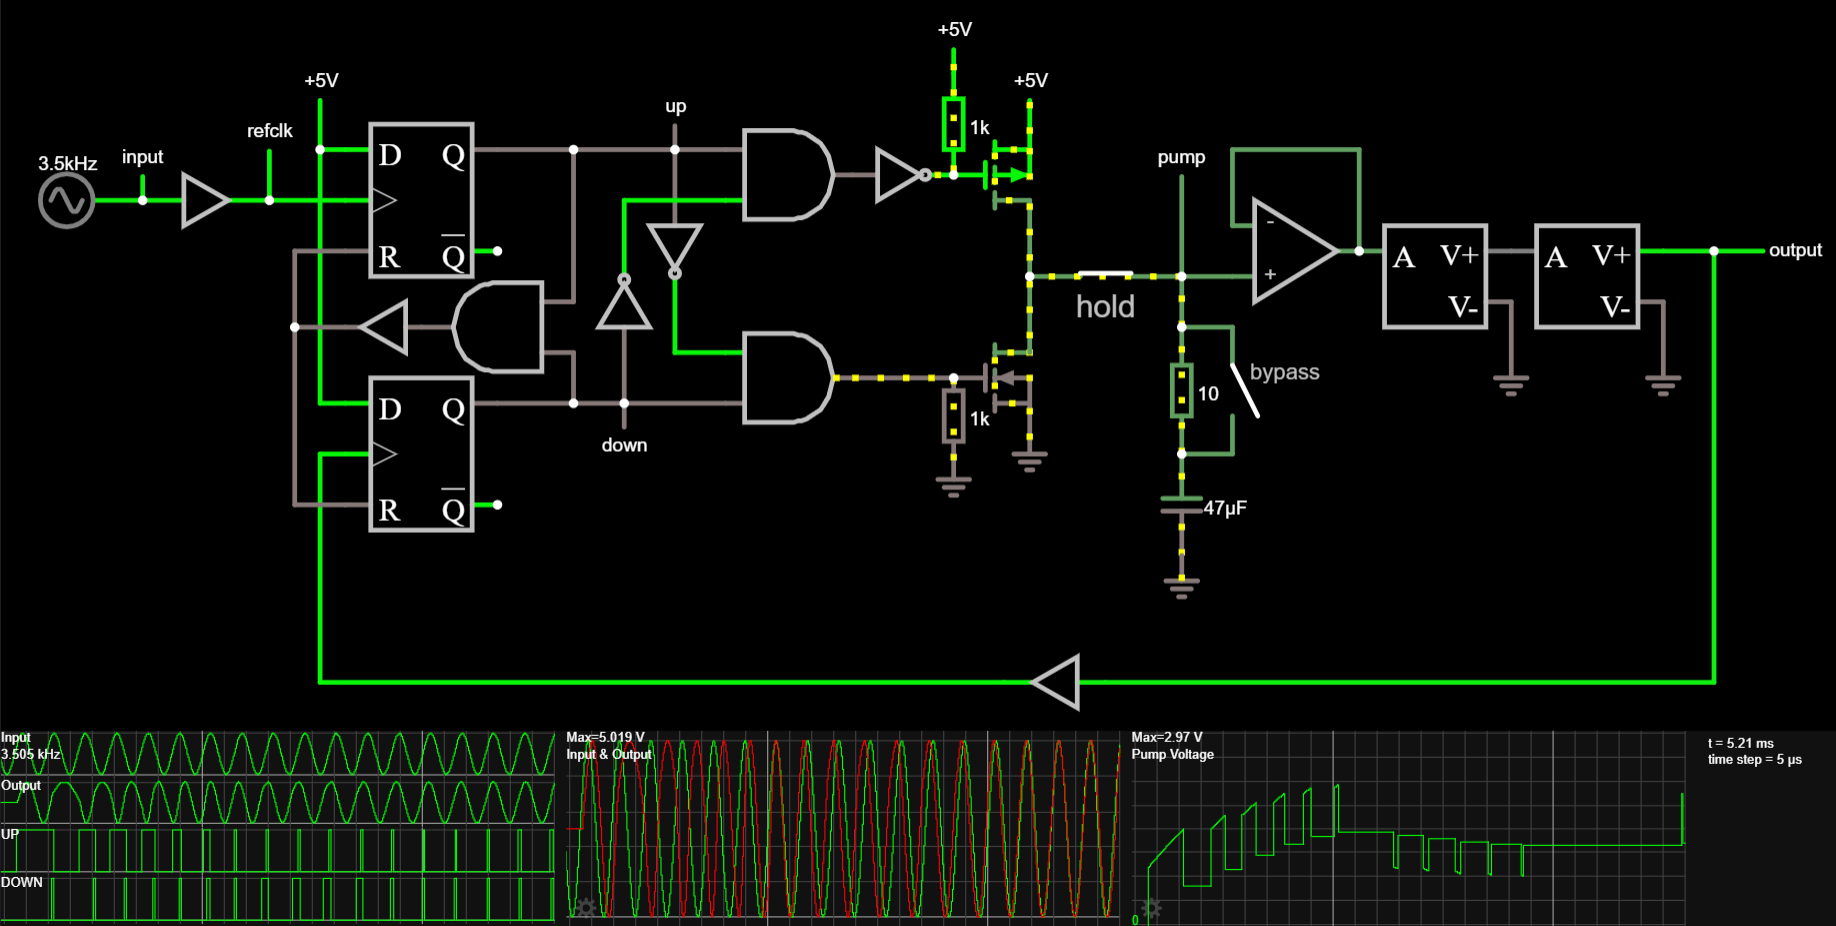Screen dimensions: 1836x926
Task: Click the ground below the first VCO block
Action: [1511, 385]
